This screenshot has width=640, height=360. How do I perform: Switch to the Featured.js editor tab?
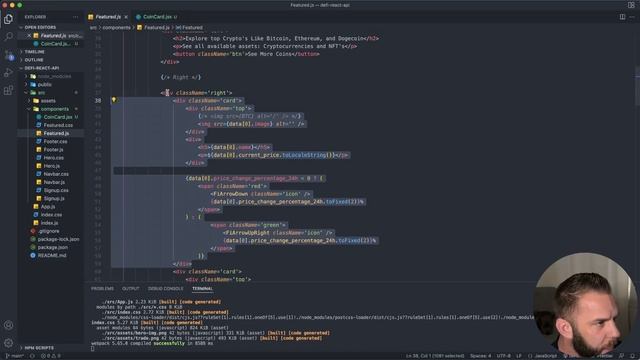click(x=108, y=17)
